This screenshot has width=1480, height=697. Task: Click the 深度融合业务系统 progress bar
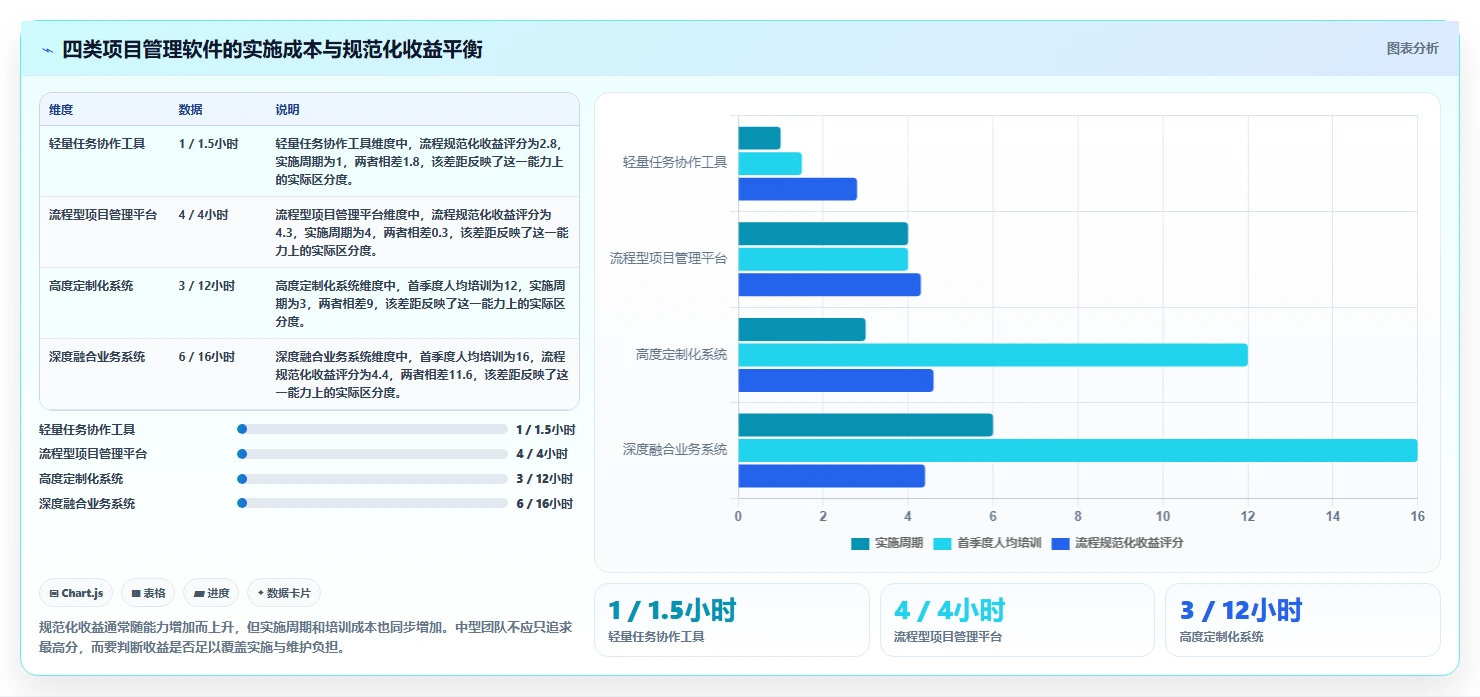(x=372, y=503)
